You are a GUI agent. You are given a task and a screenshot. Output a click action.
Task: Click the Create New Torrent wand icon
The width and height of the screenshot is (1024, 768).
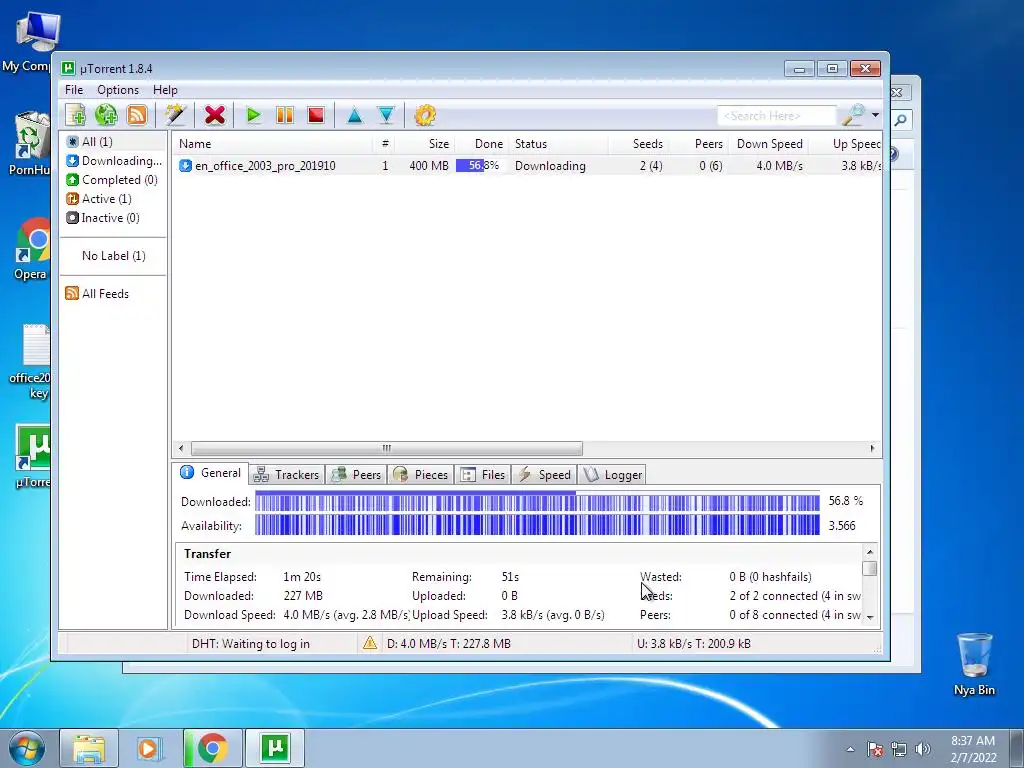pos(175,116)
